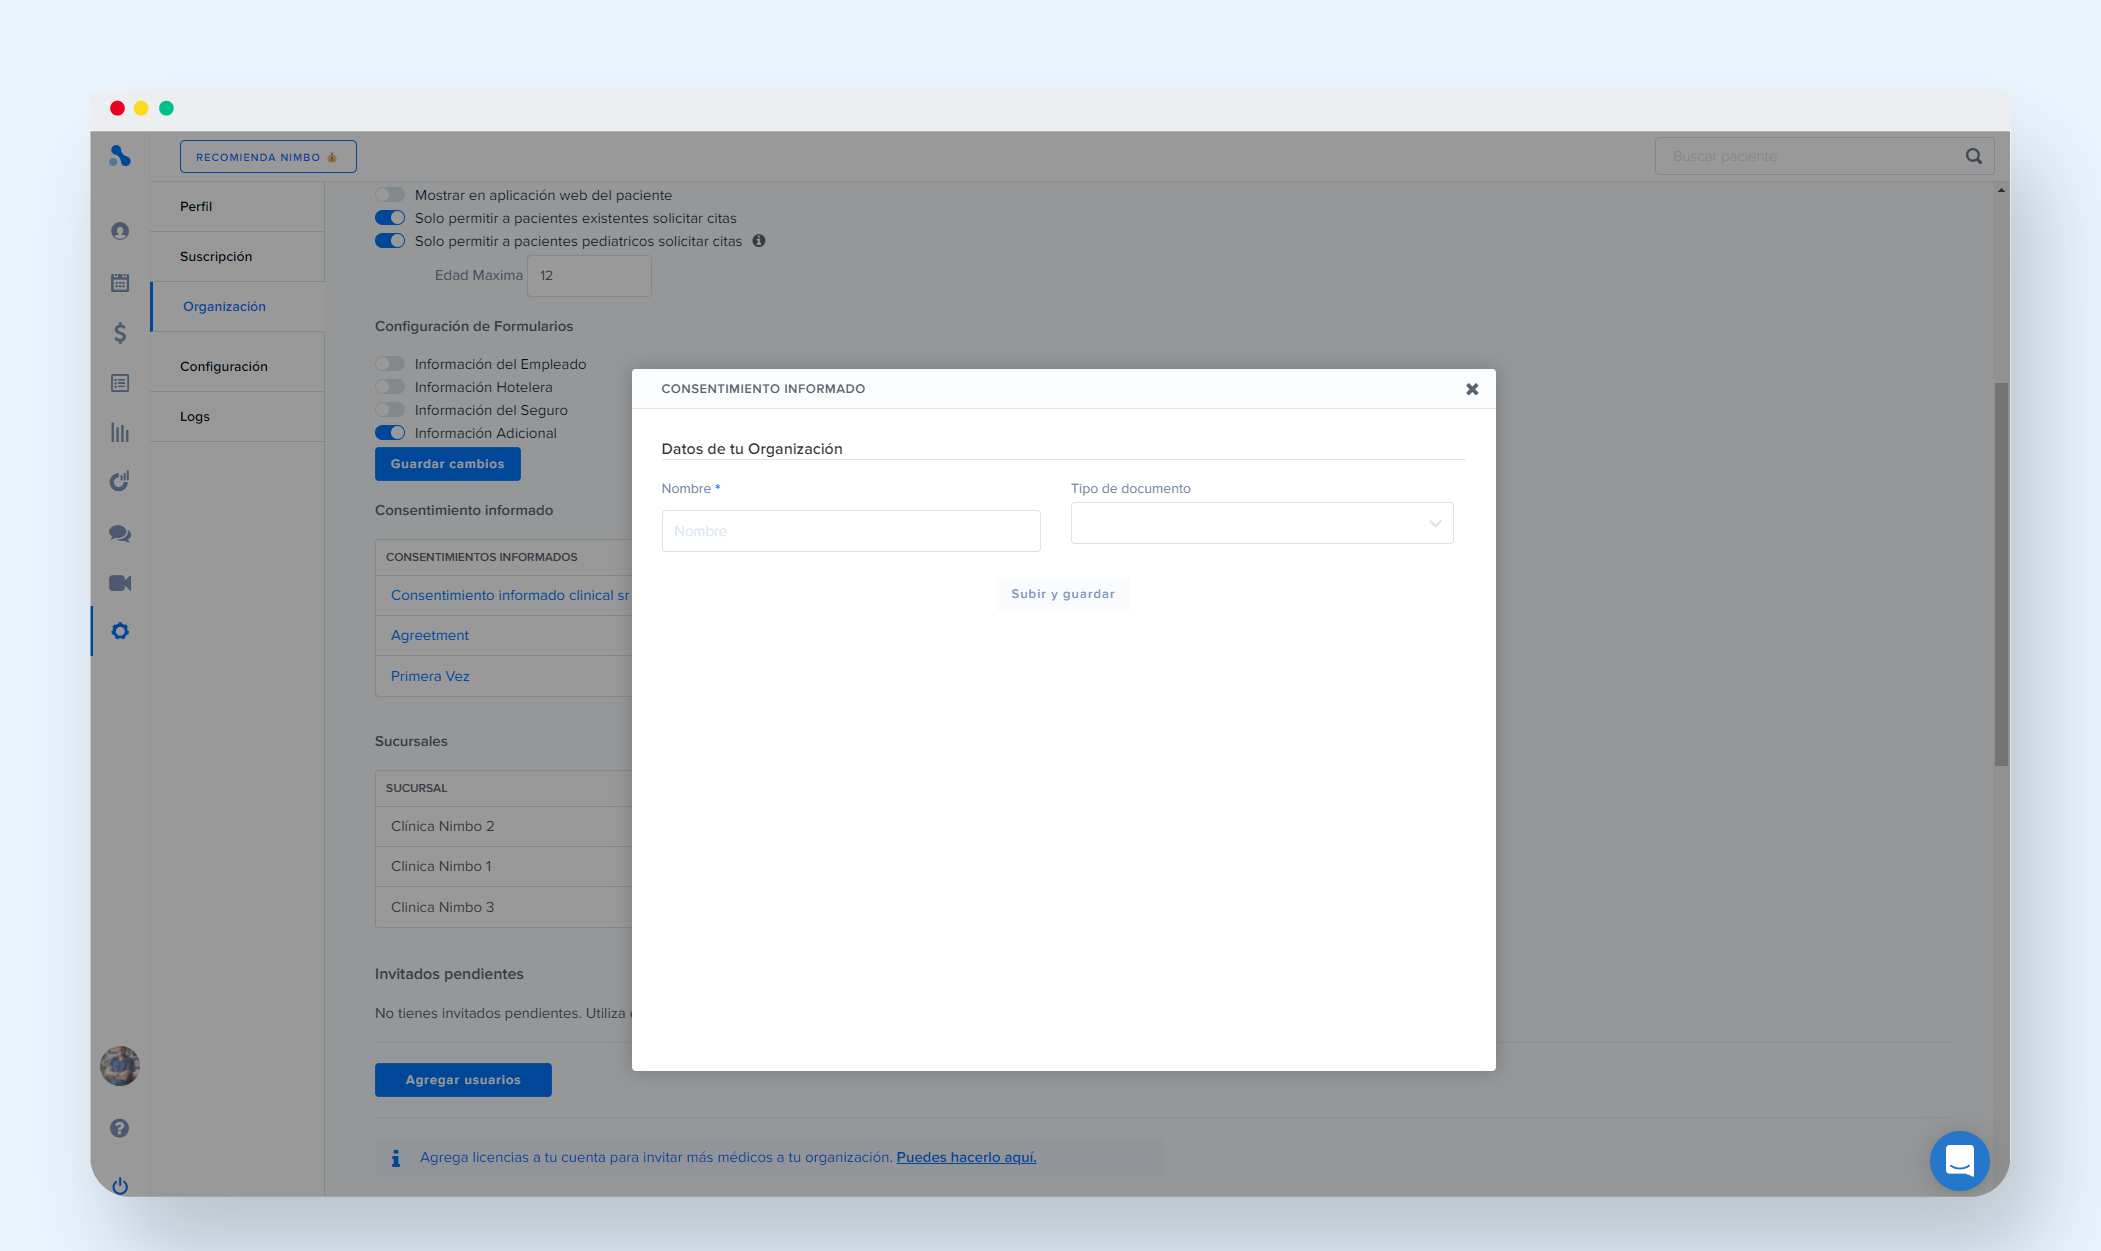
Task: Click the settings gear sidebar icon
Action: click(x=120, y=631)
